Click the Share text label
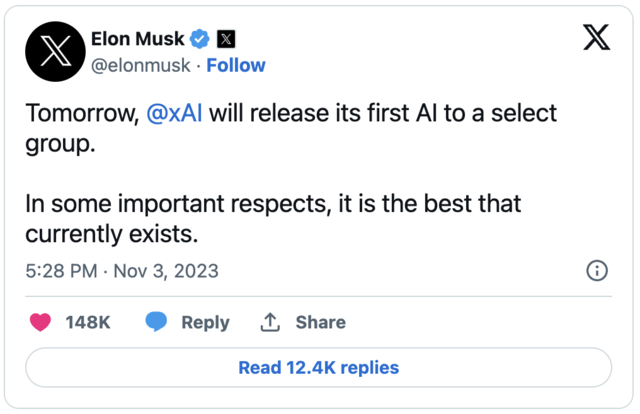 320,322
